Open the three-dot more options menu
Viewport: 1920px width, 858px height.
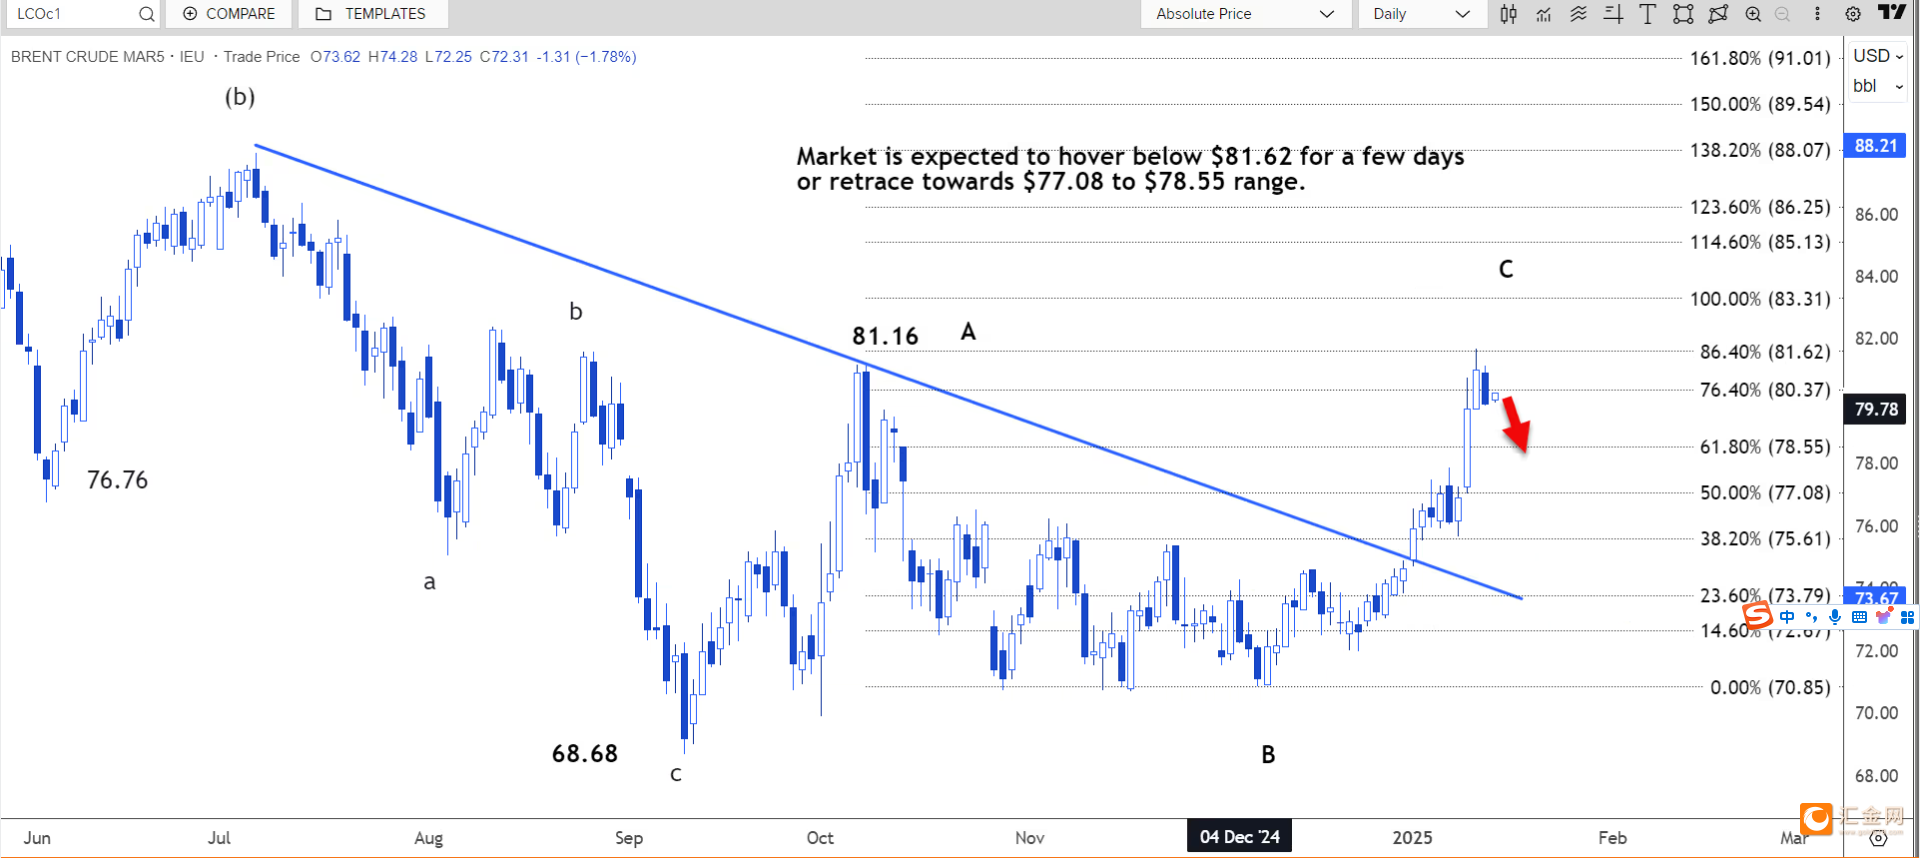1817,14
